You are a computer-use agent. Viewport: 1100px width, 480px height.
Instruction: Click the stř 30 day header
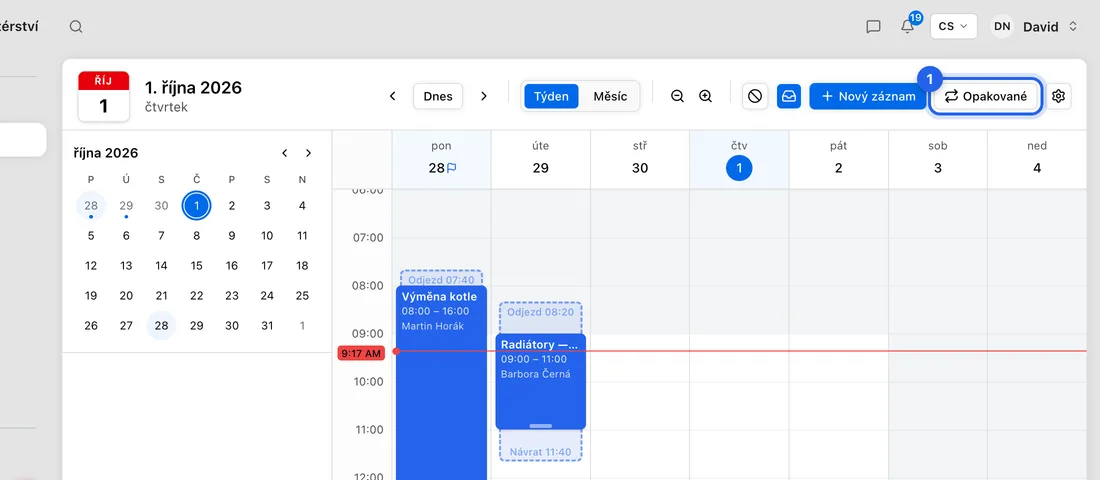tap(640, 157)
